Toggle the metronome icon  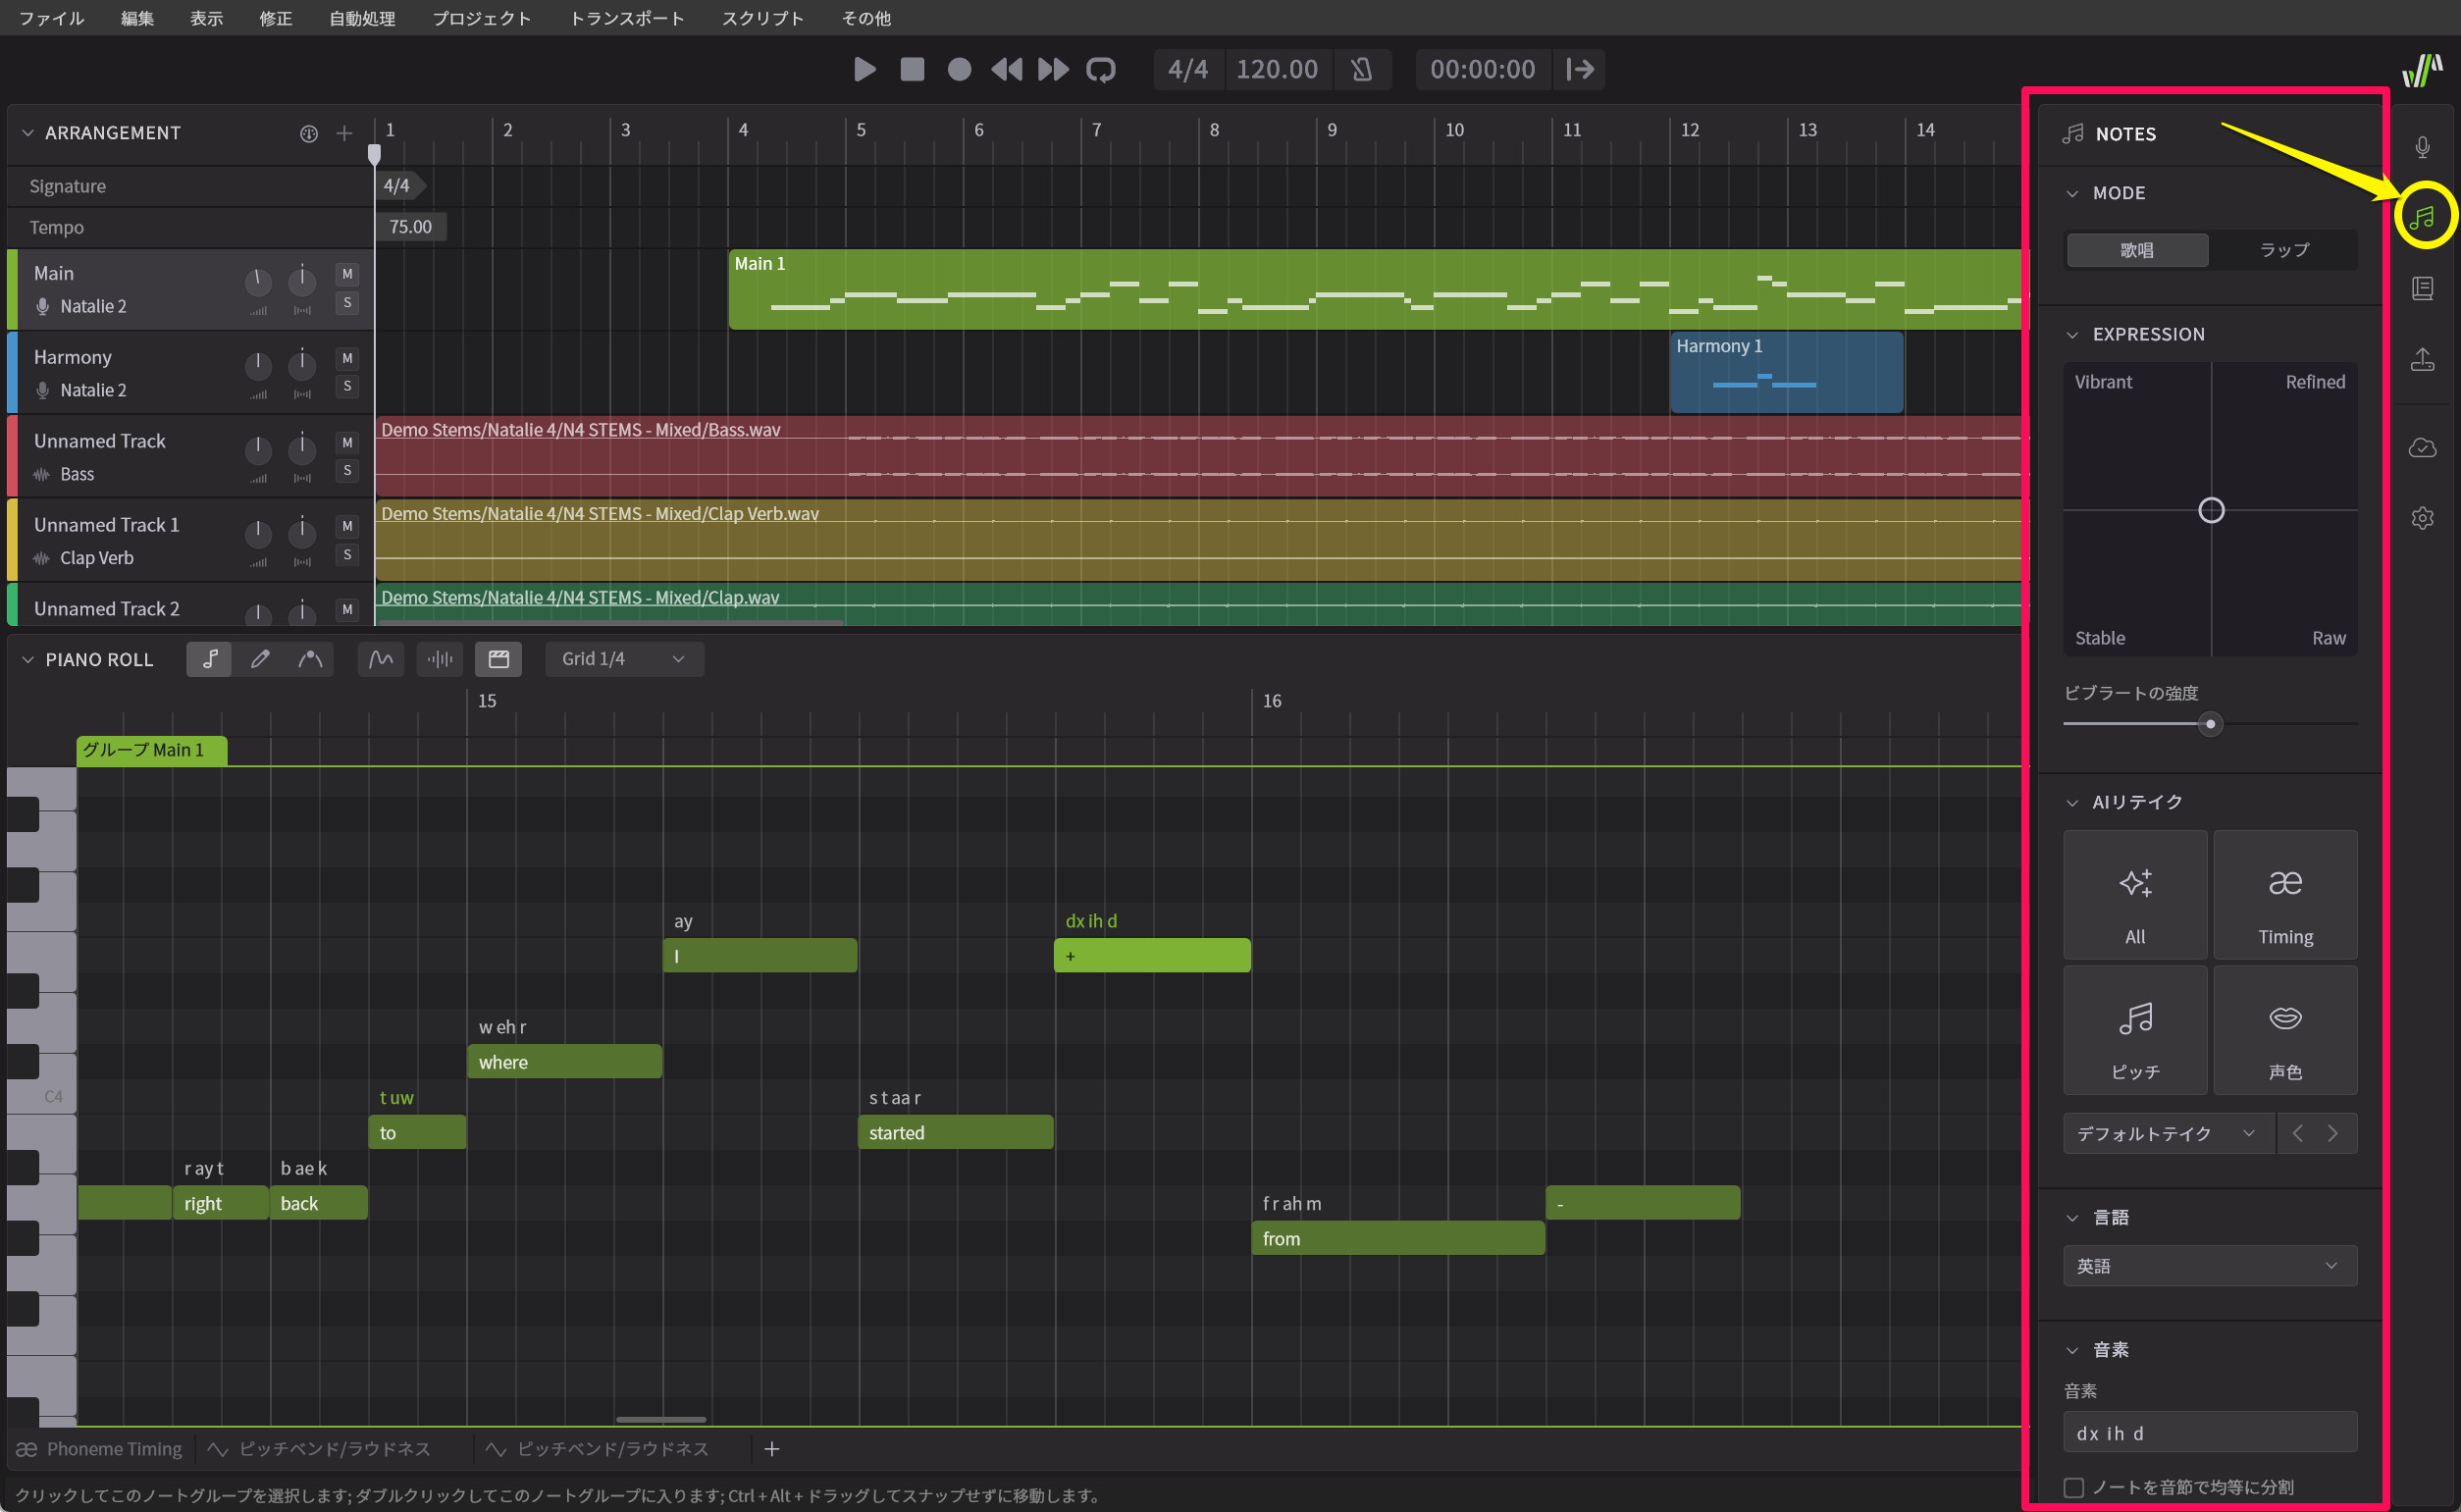pos(1361,69)
